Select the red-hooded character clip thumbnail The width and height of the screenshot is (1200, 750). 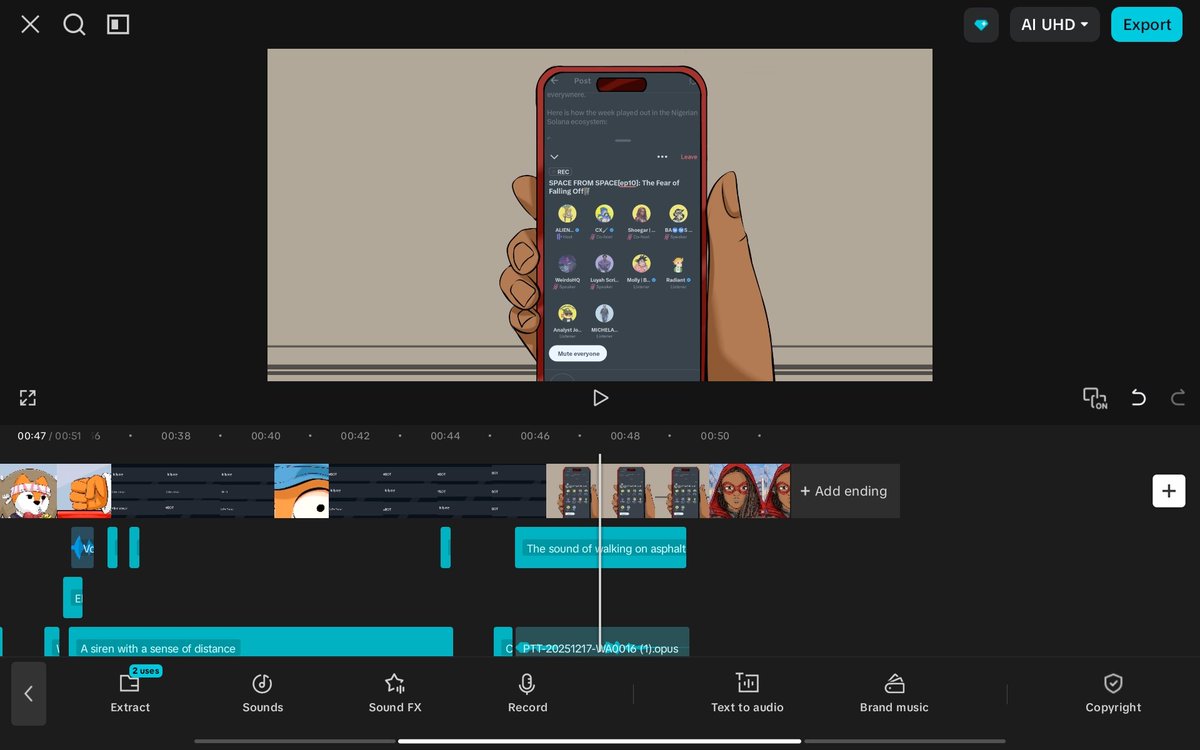point(749,491)
